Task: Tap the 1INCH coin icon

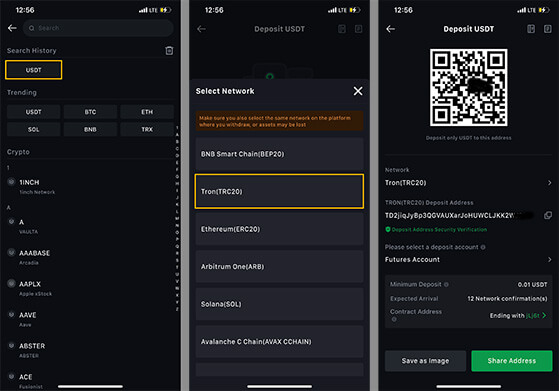Action: (x=11, y=182)
